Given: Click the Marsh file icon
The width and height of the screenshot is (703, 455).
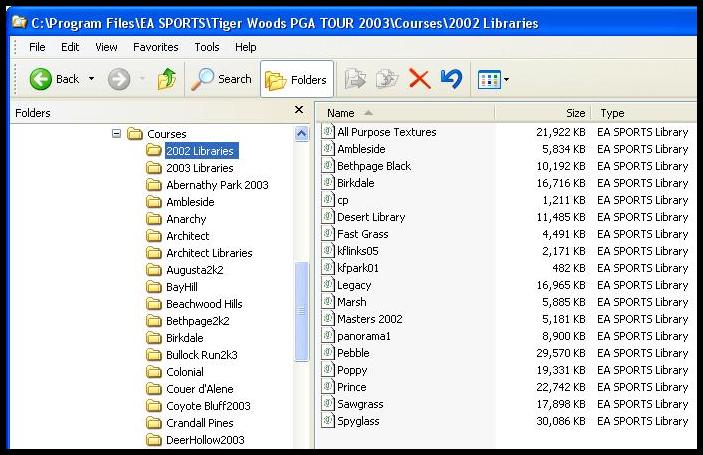Looking at the screenshot, I should [x=328, y=302].
